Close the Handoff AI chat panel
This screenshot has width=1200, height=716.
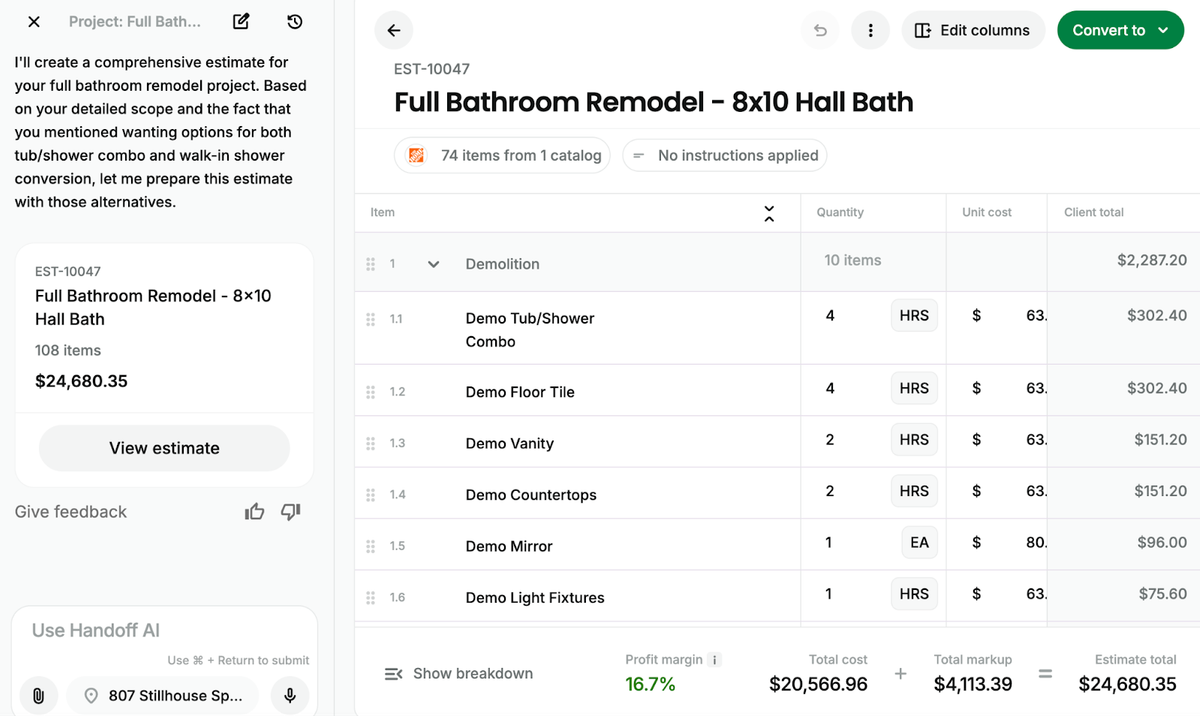34,22
